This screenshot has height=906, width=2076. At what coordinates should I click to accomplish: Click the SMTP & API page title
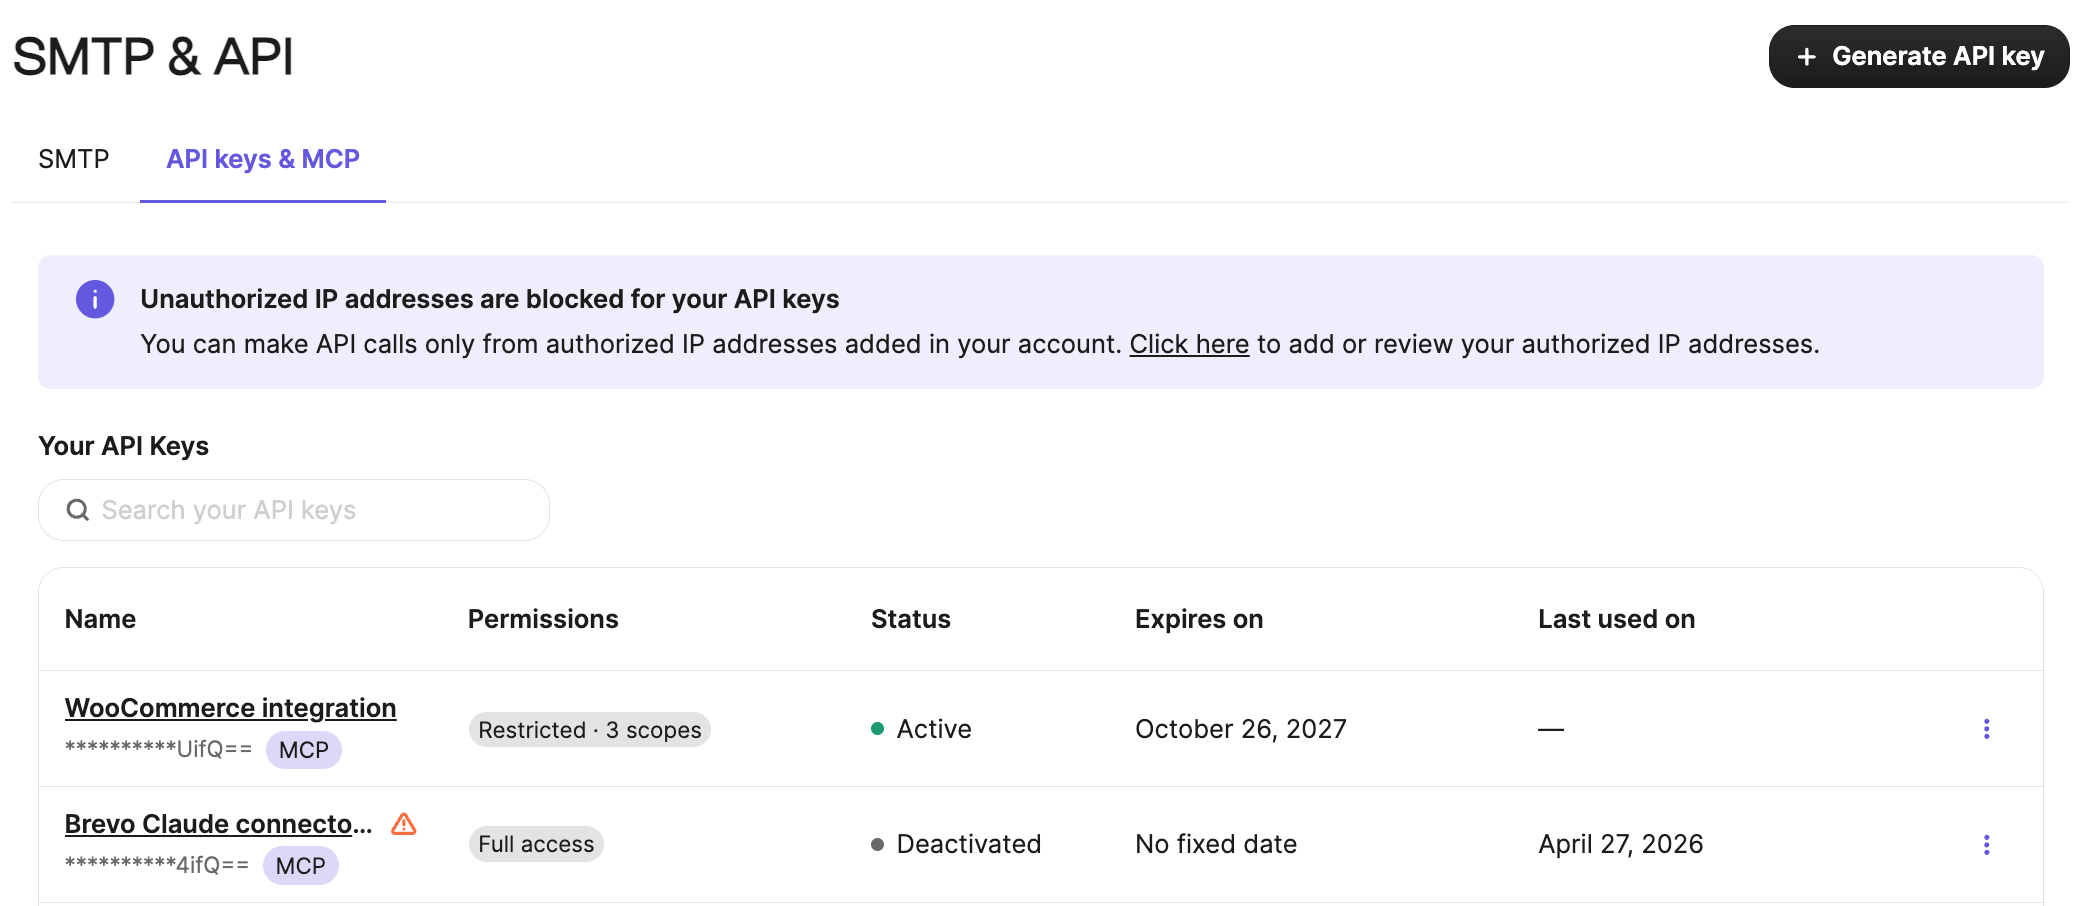tap(153, 56)
